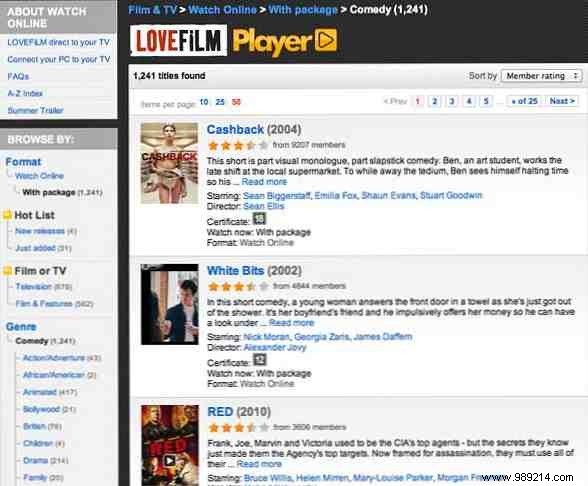
Task: Click the Player play-arrow logo icon
Action: (326, 40)
